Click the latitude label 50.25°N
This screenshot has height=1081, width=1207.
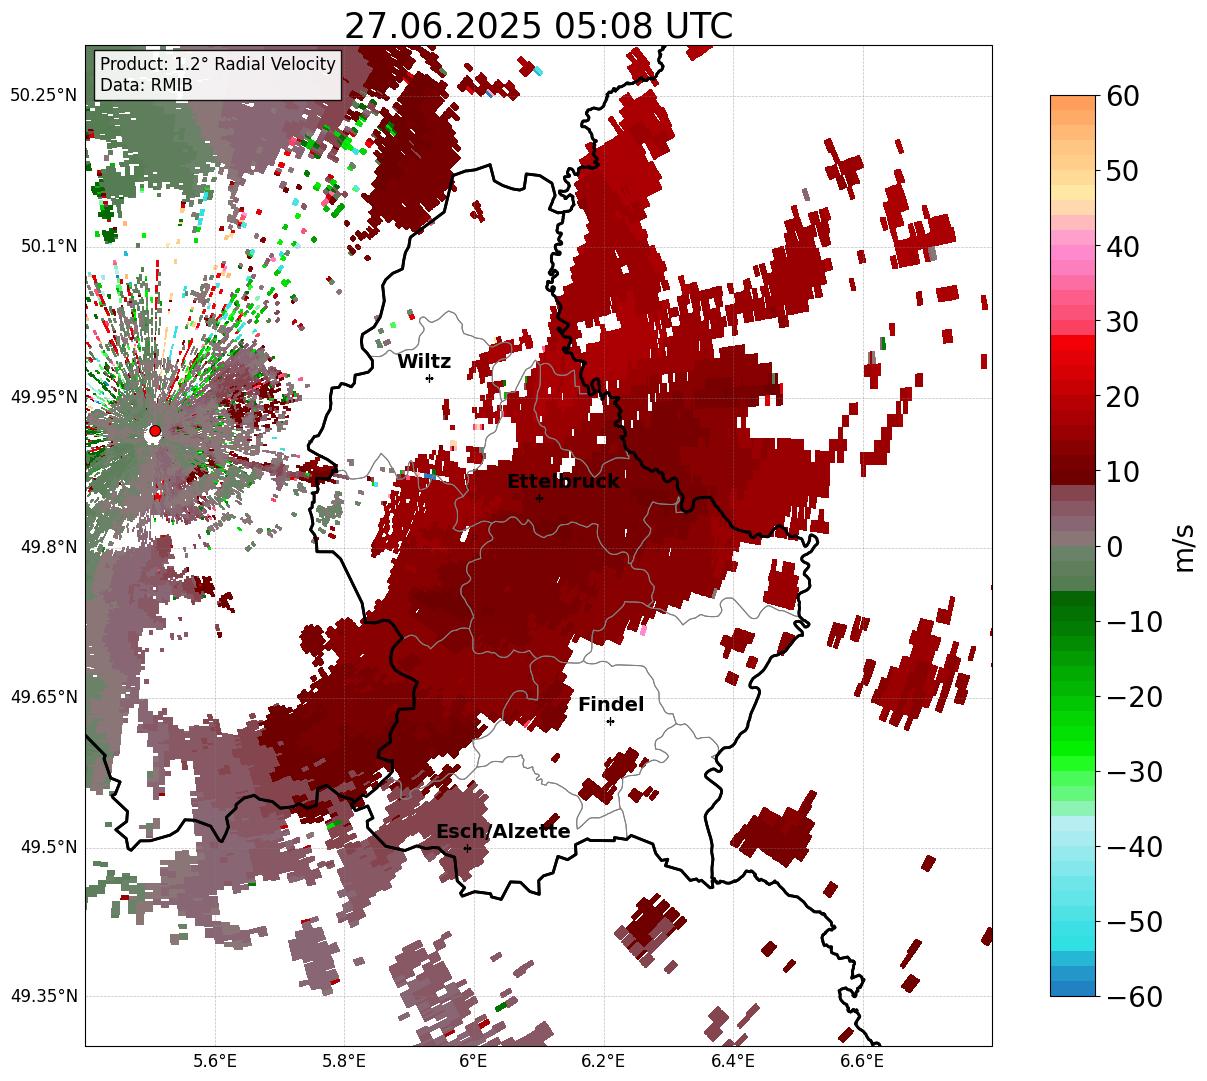click(x=44, y=96)
